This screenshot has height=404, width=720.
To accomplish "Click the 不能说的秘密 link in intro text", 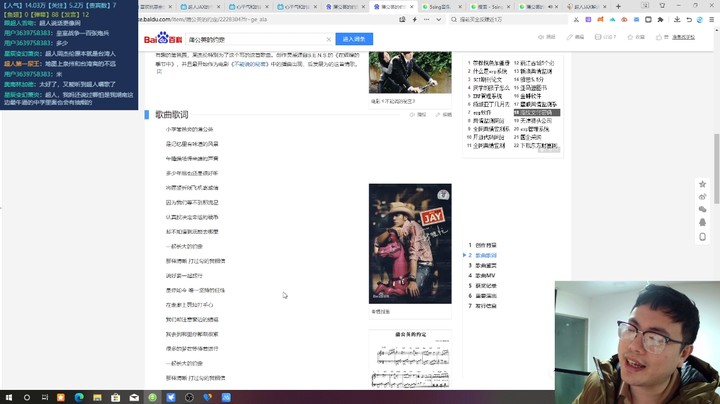I will point(250,64).
